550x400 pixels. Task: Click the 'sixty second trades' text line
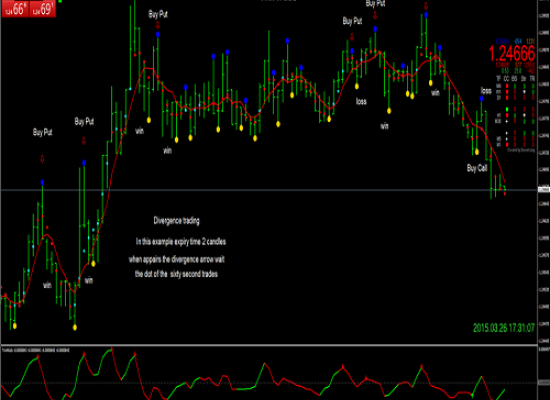(176, 274)
